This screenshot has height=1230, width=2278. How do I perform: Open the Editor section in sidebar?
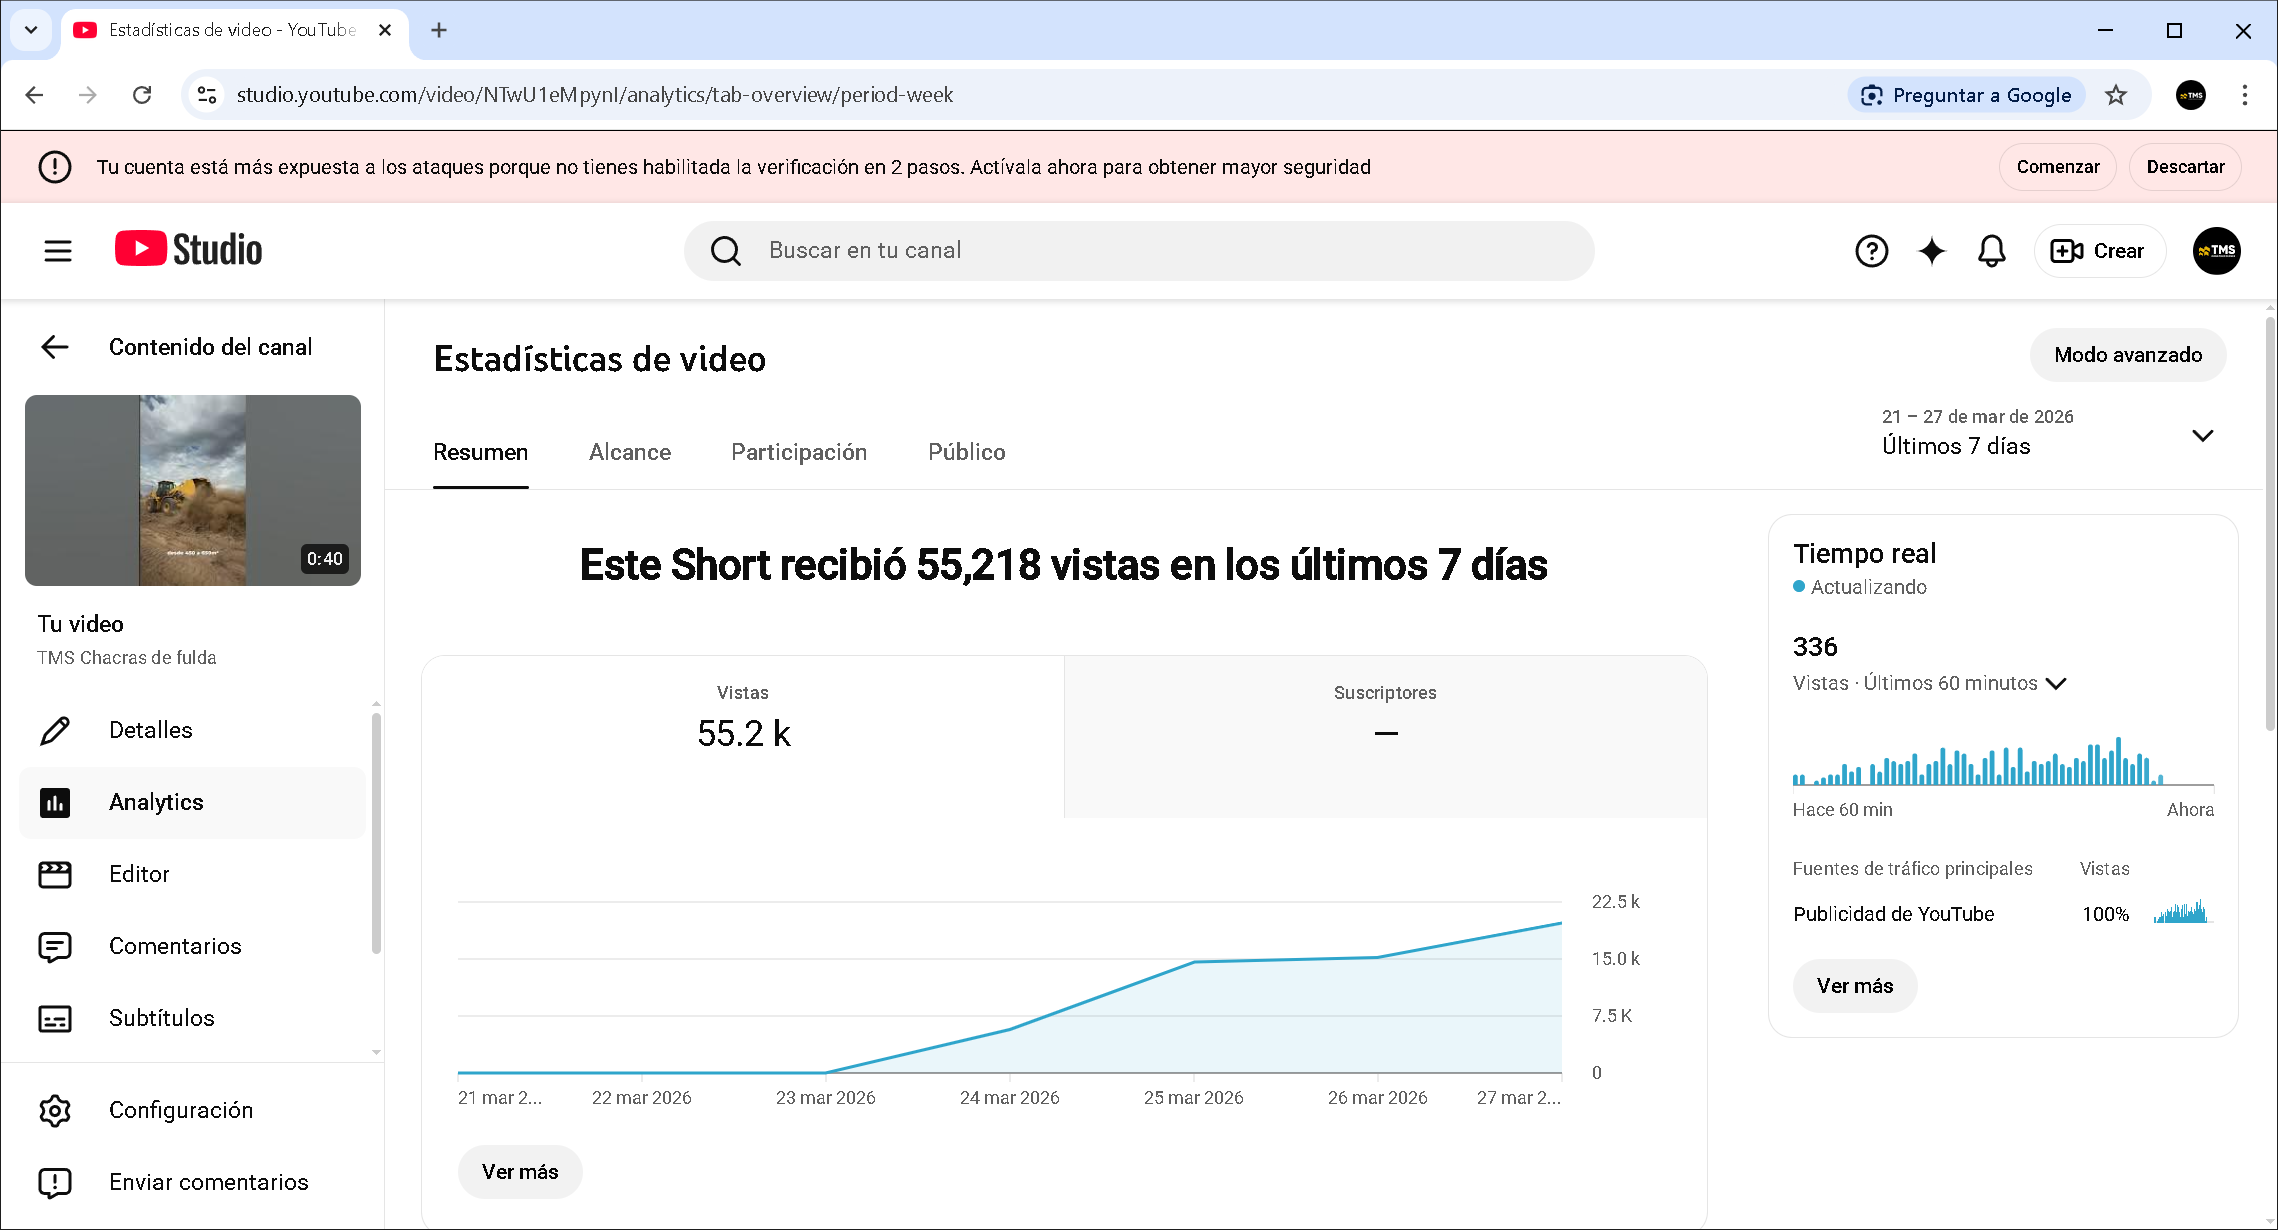140,873
